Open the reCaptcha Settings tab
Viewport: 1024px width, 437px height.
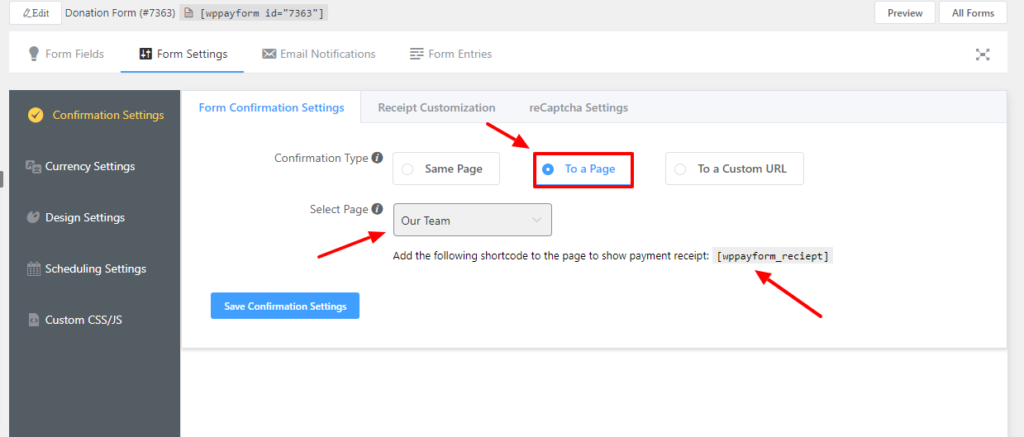coord(578,108)
